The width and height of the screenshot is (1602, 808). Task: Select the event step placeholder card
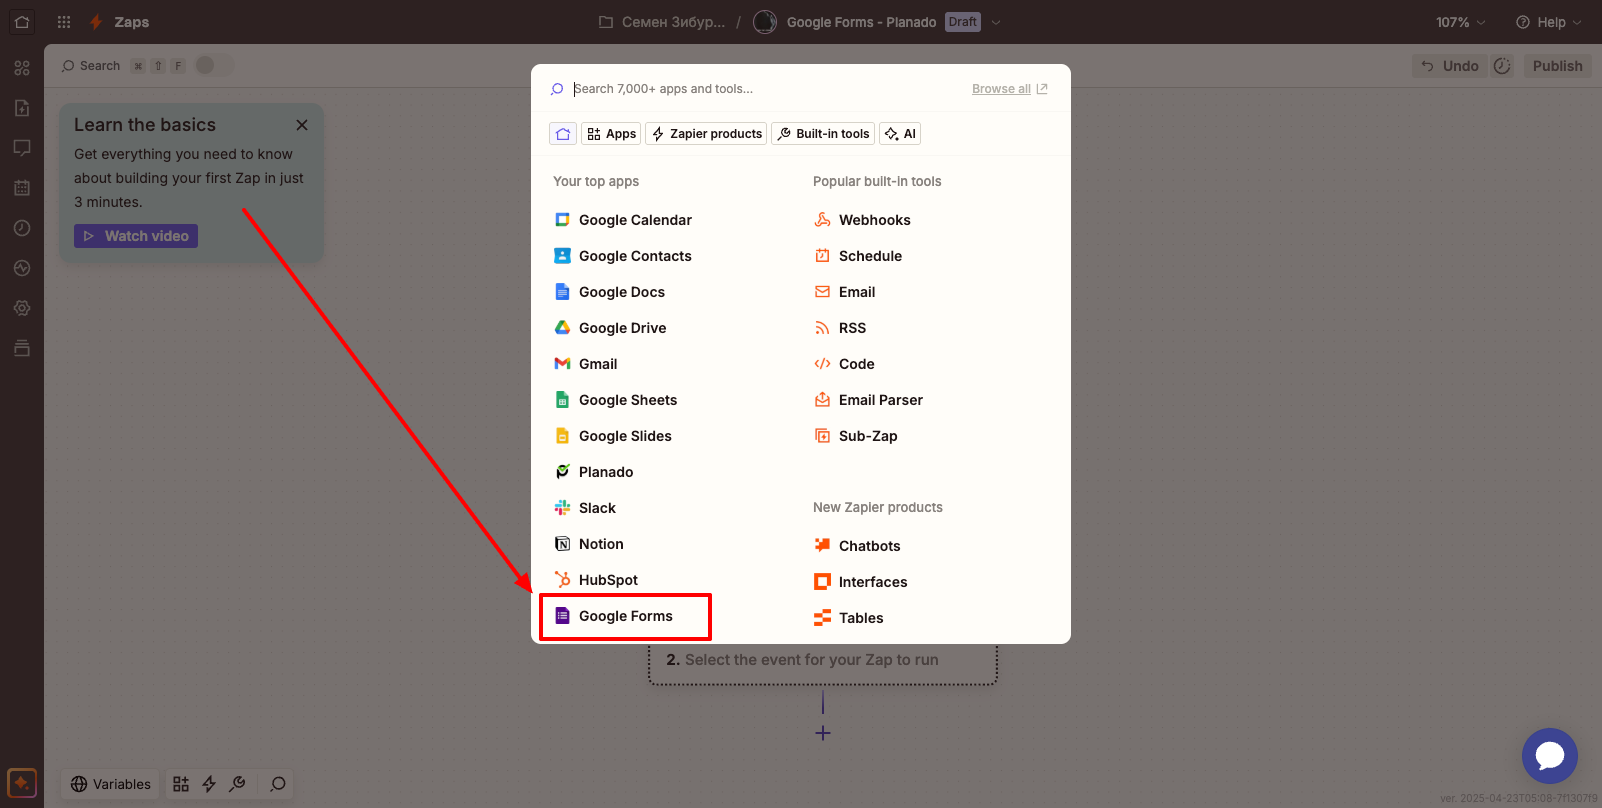[x=823, y=662]
